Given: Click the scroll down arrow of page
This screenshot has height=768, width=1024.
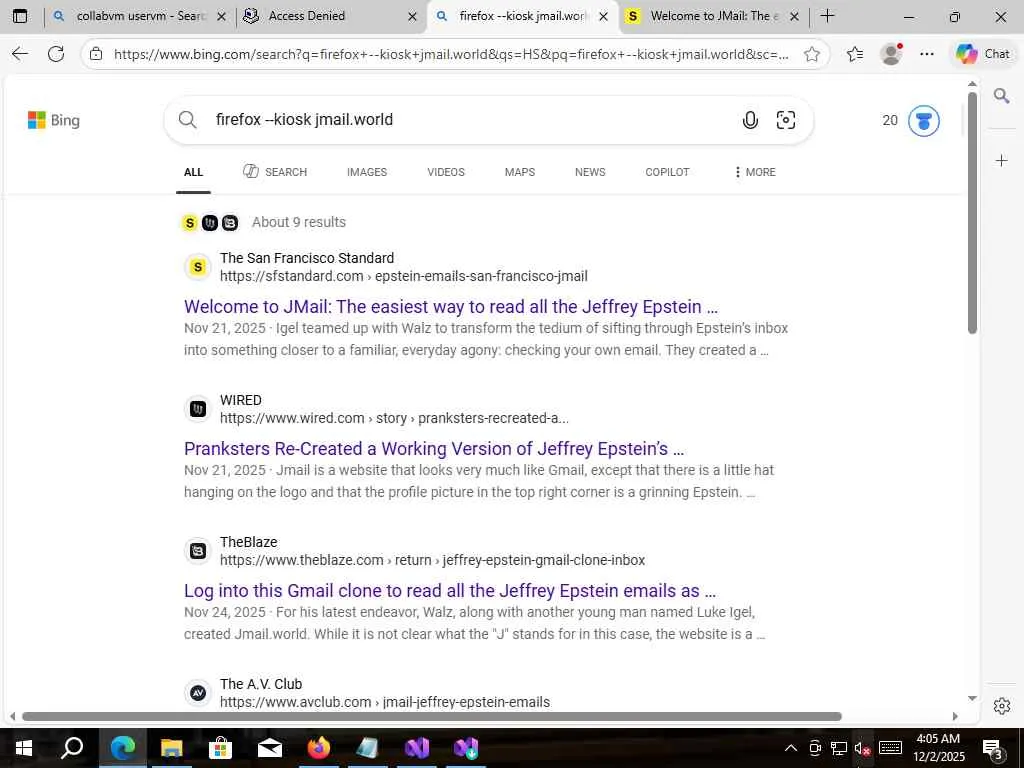Looking at the screenshot, I should point(972,699).
